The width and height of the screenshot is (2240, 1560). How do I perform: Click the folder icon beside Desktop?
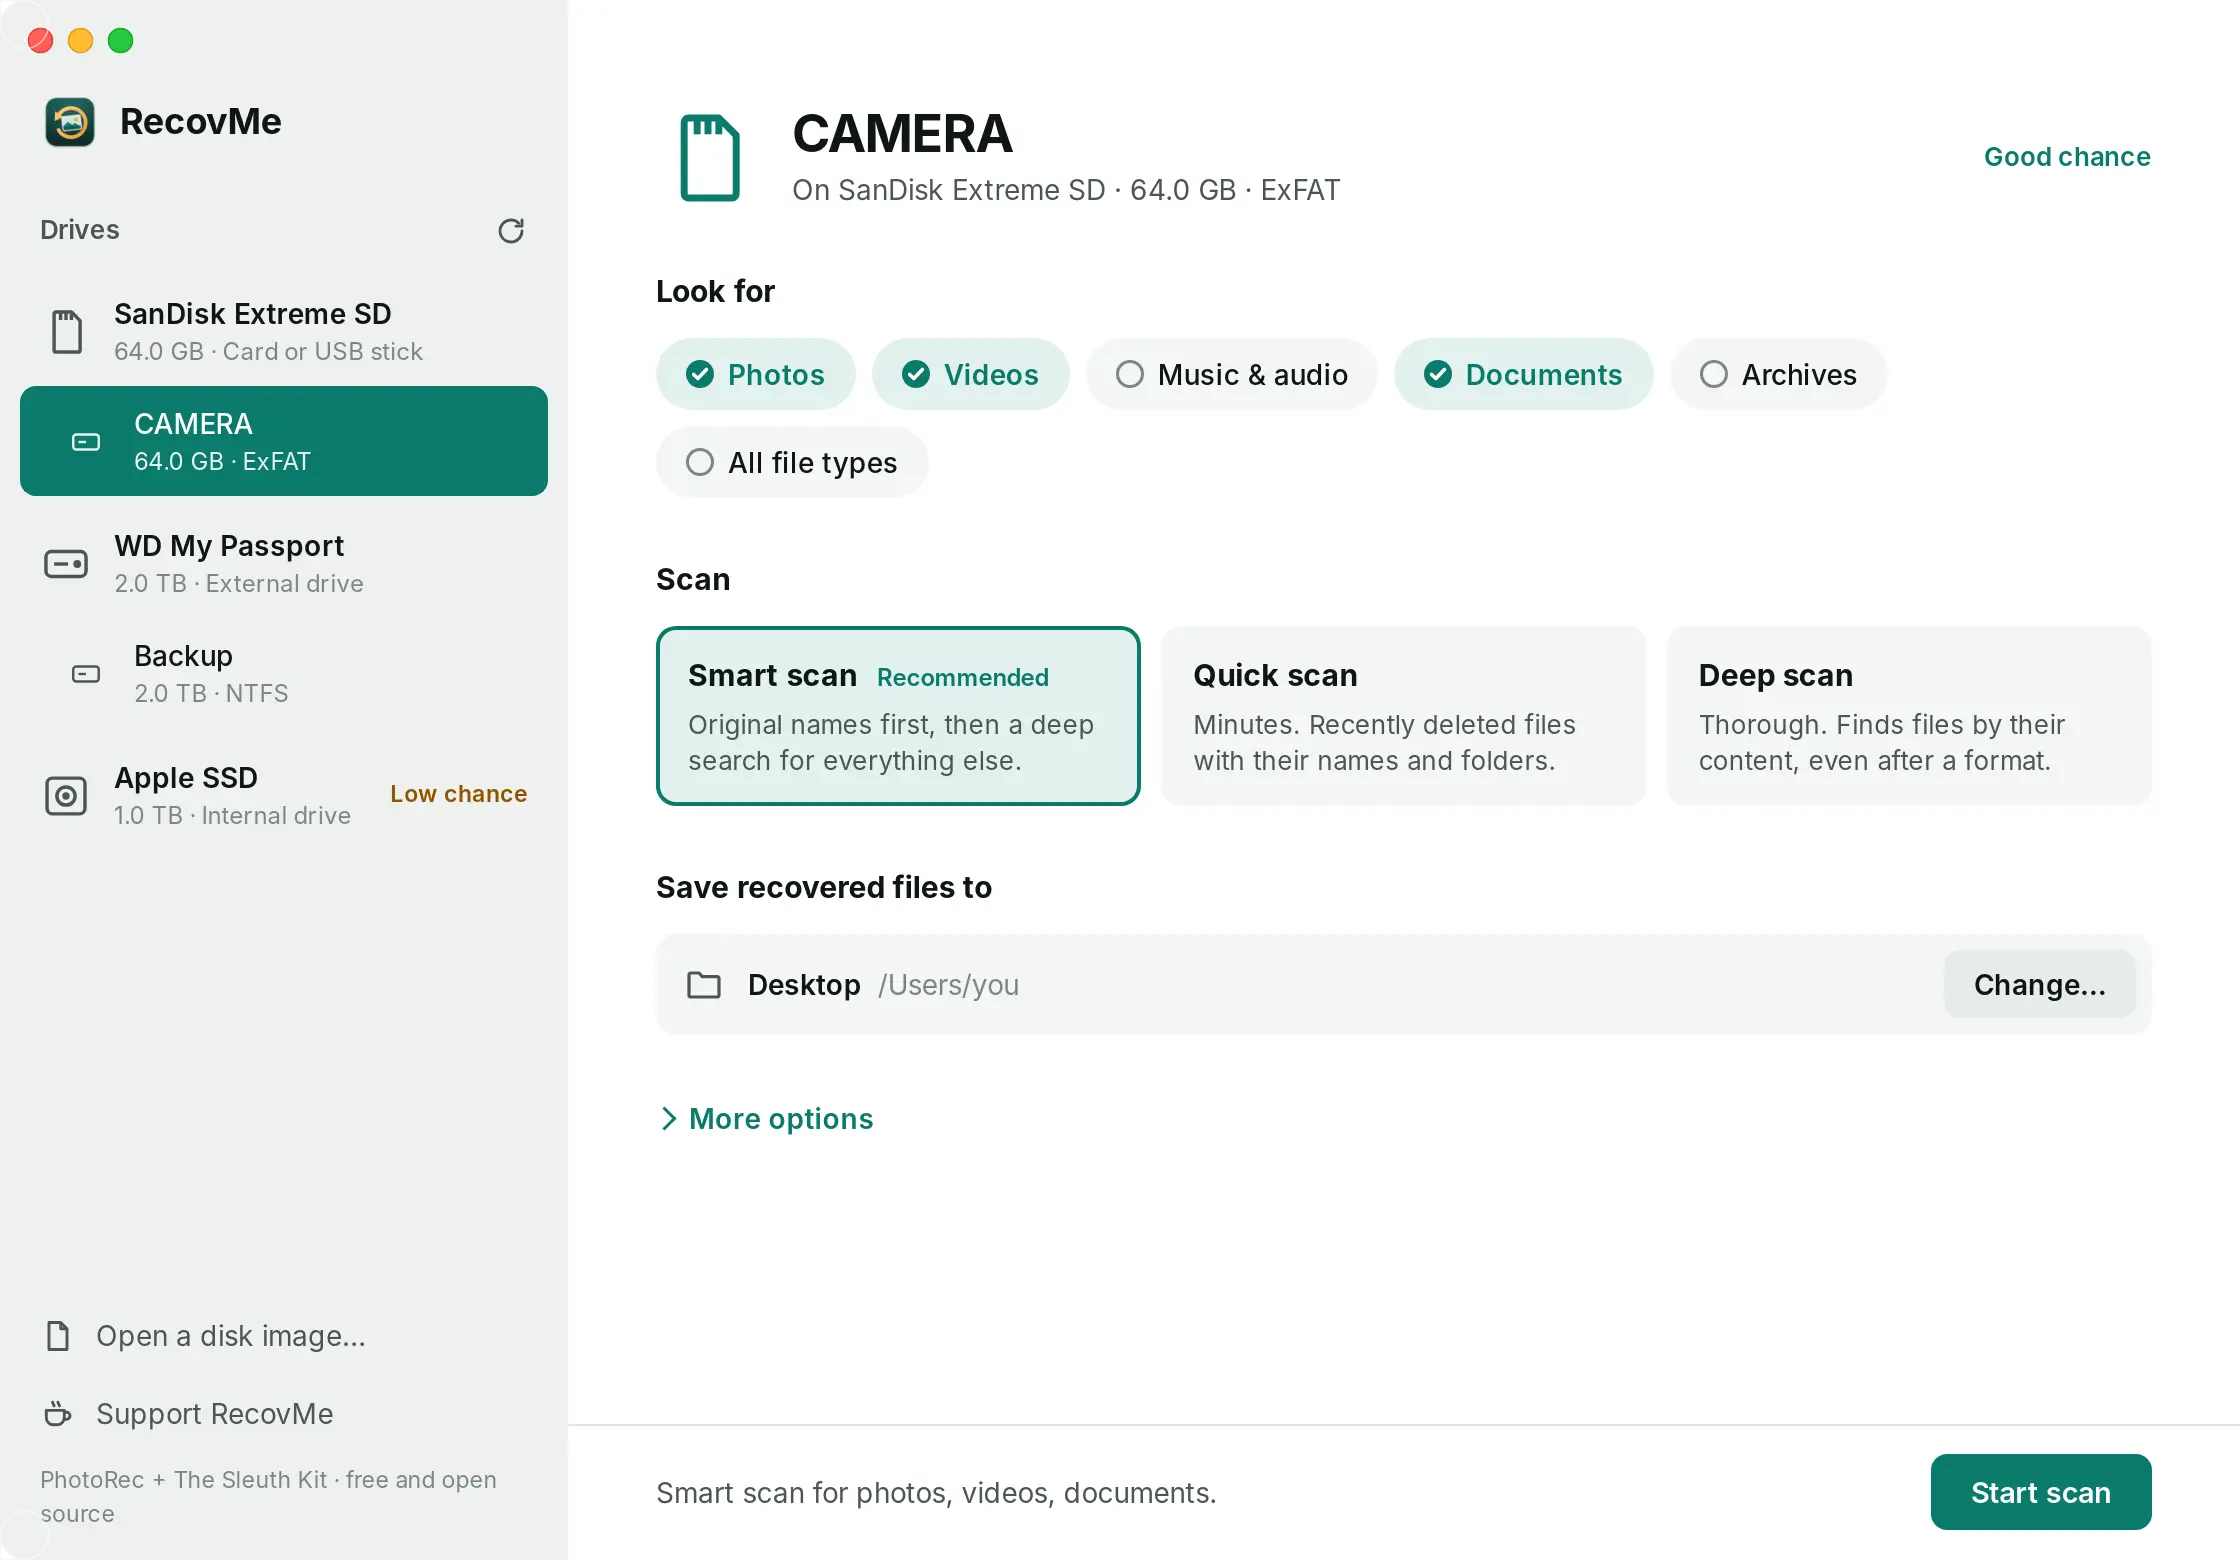click(x=704, y=985)
